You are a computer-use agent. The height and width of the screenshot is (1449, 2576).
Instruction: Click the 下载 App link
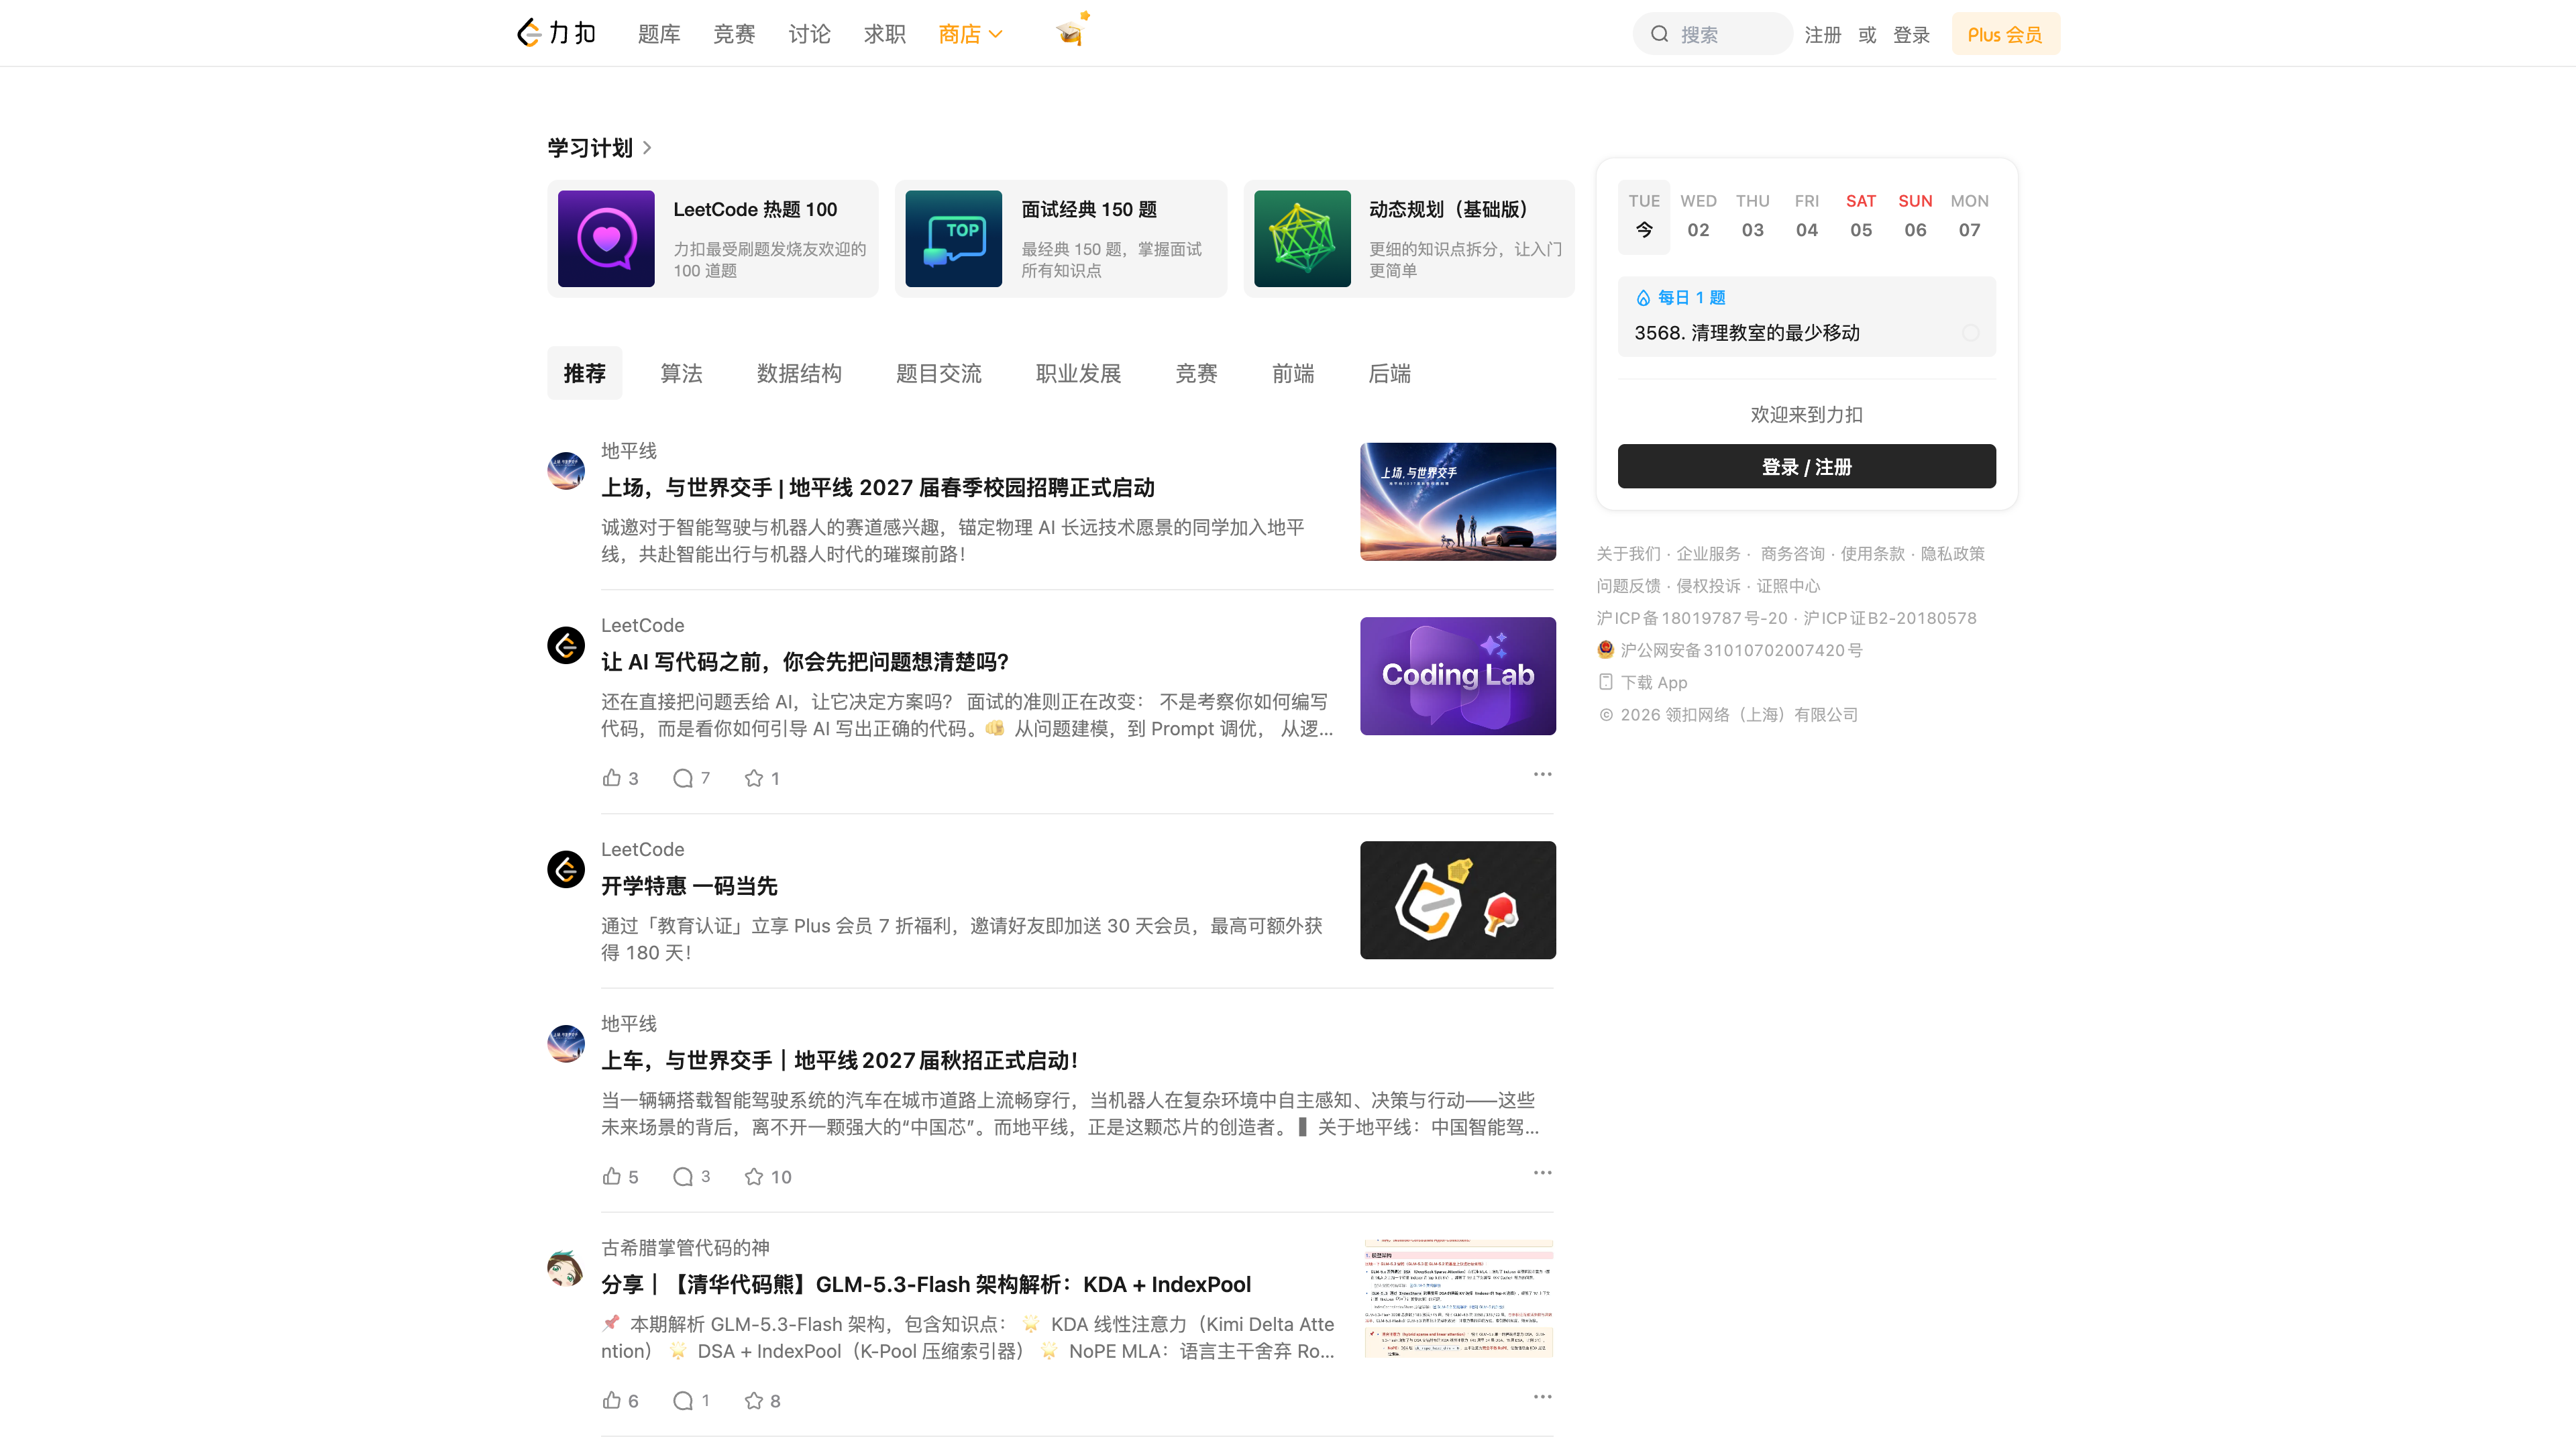click(1653, 682)
